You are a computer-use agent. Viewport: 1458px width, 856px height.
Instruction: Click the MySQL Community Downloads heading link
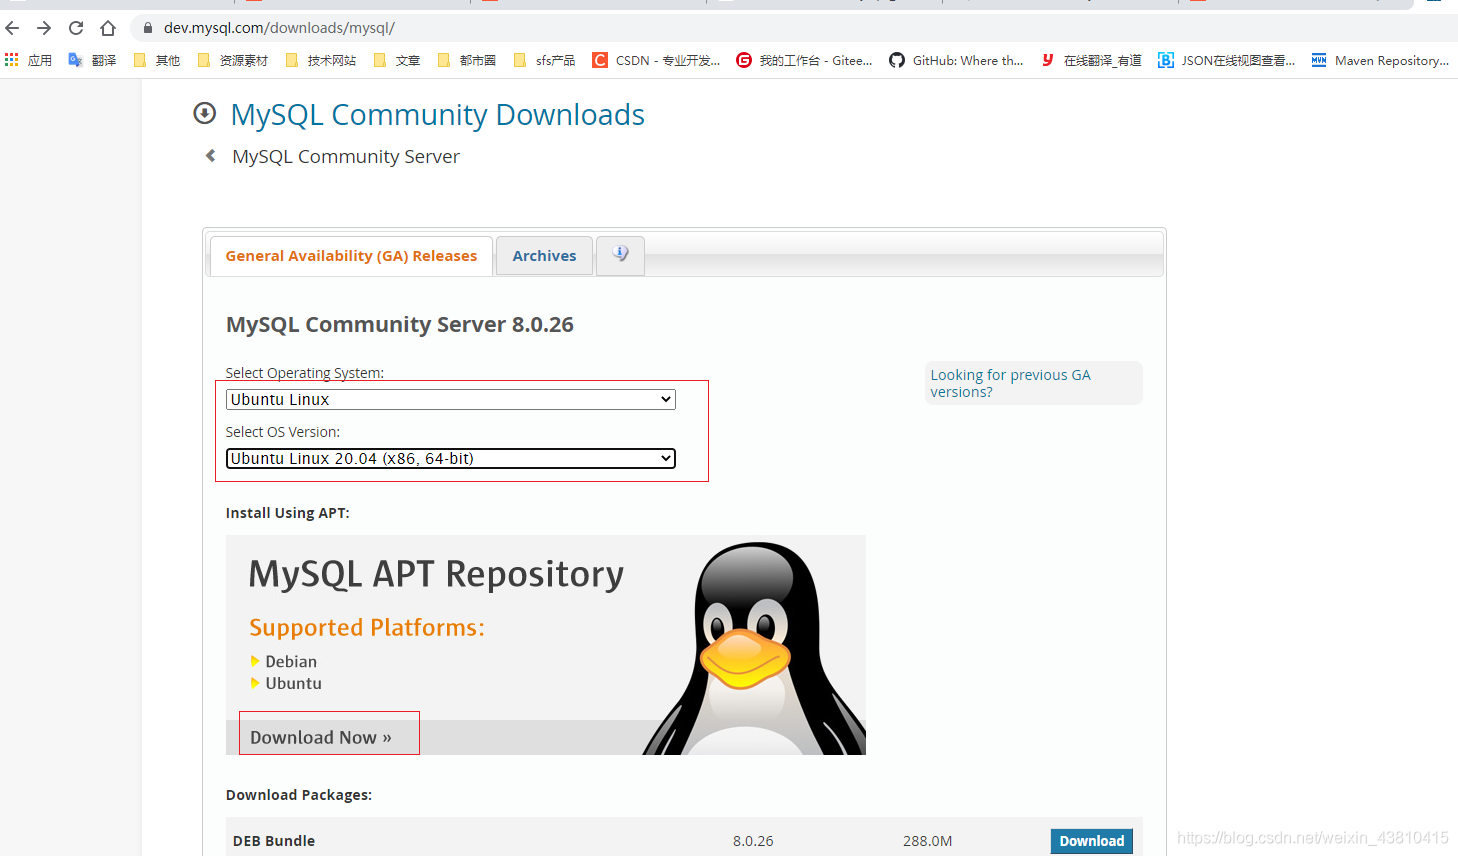tap(438, 115)
